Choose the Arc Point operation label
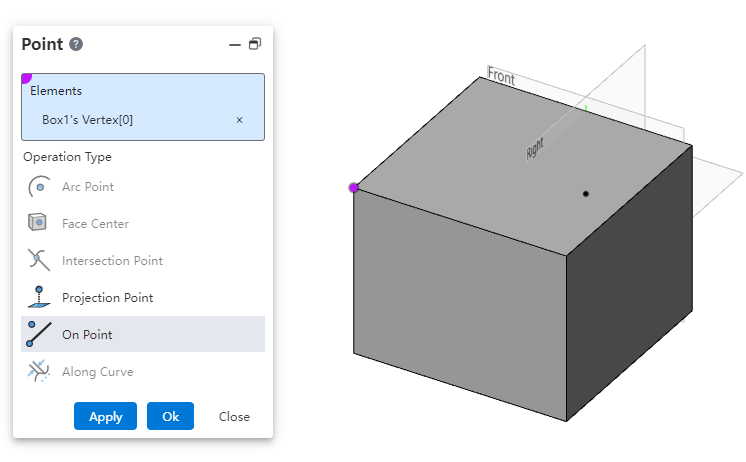 click(x=88, y=187)
